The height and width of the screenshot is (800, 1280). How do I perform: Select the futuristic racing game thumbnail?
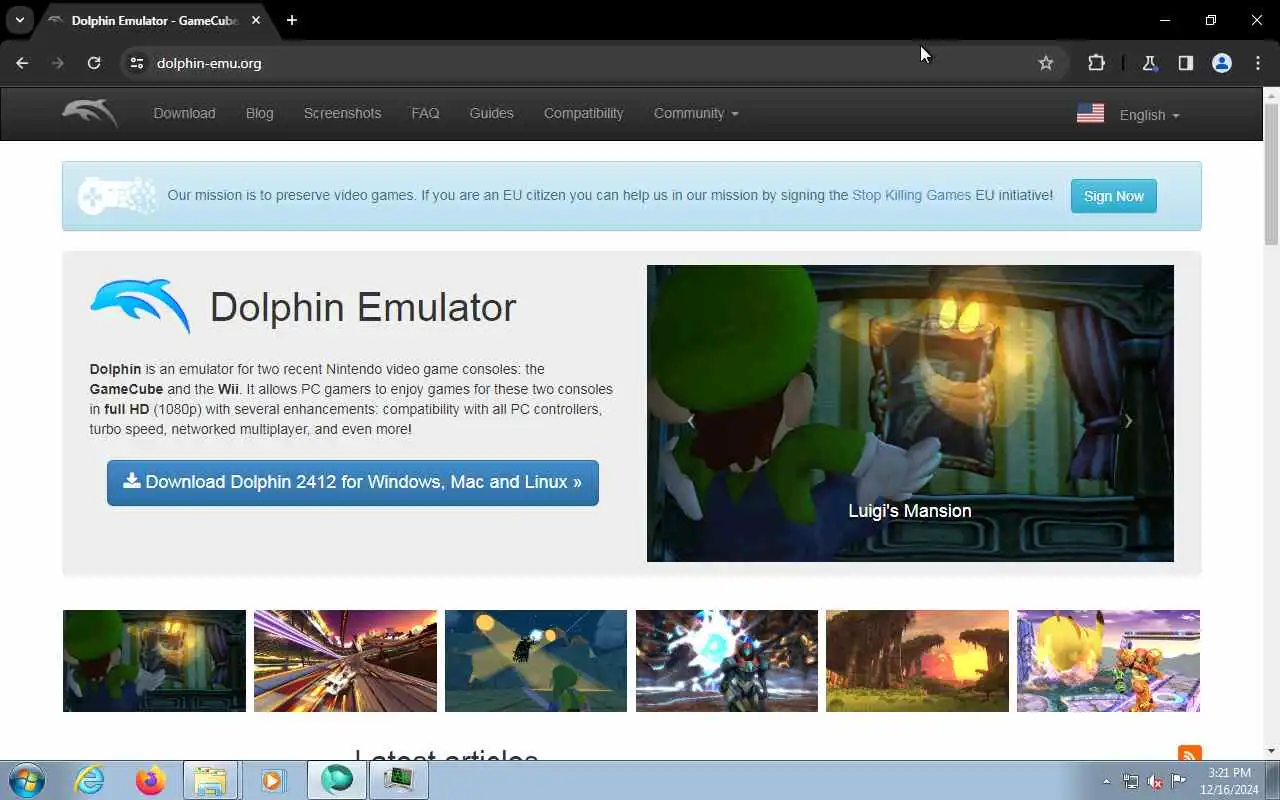345,661
